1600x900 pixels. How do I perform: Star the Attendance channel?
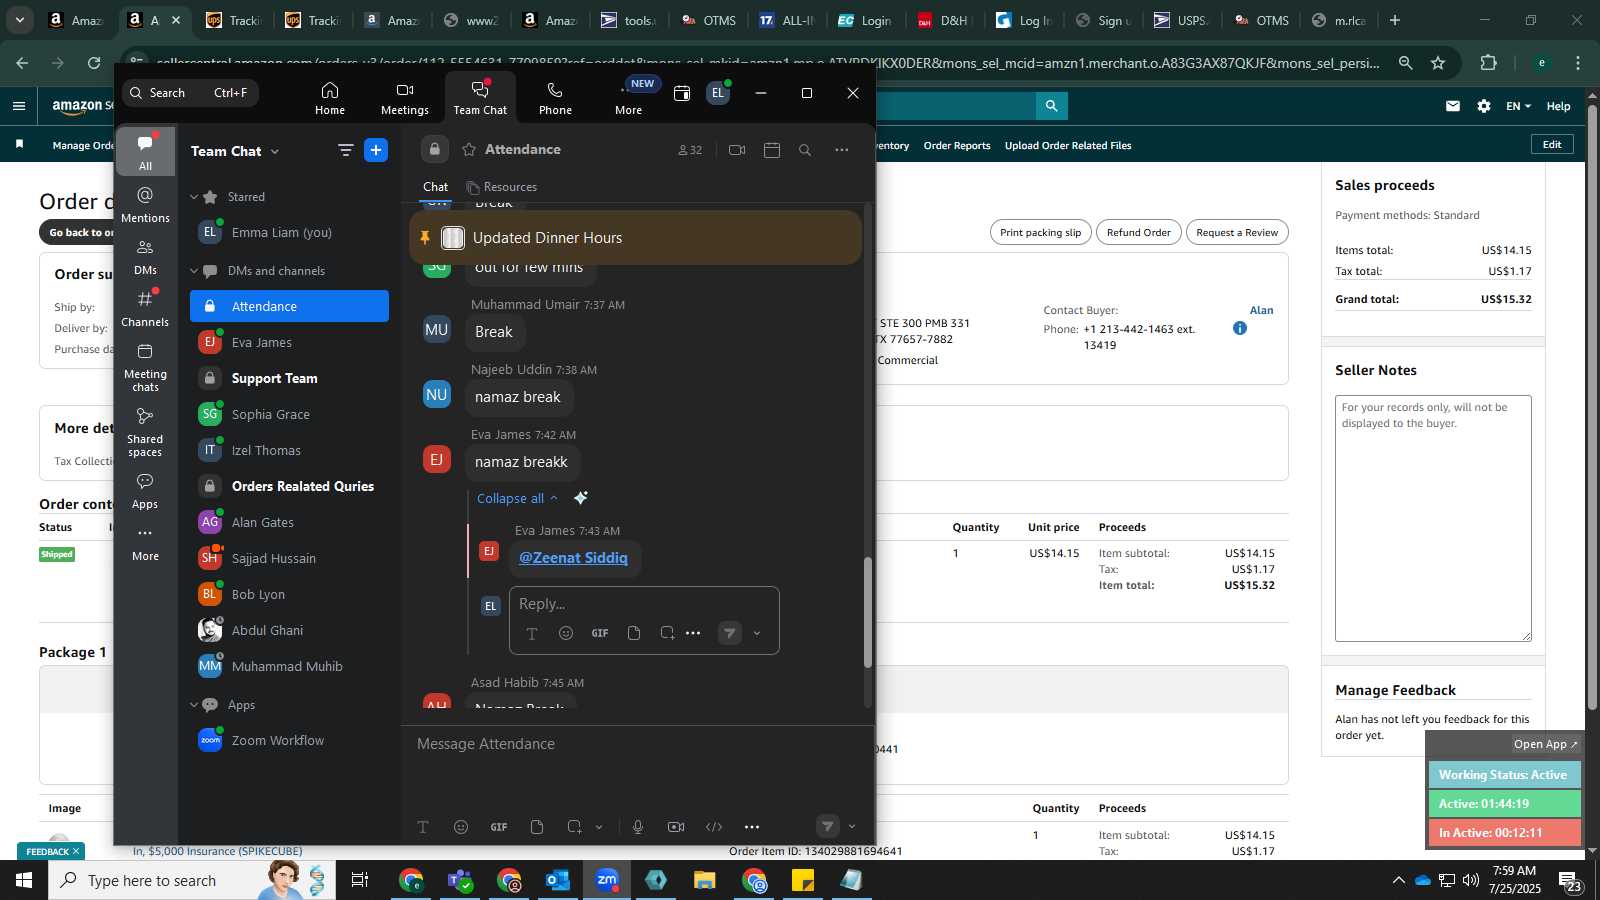468,150
